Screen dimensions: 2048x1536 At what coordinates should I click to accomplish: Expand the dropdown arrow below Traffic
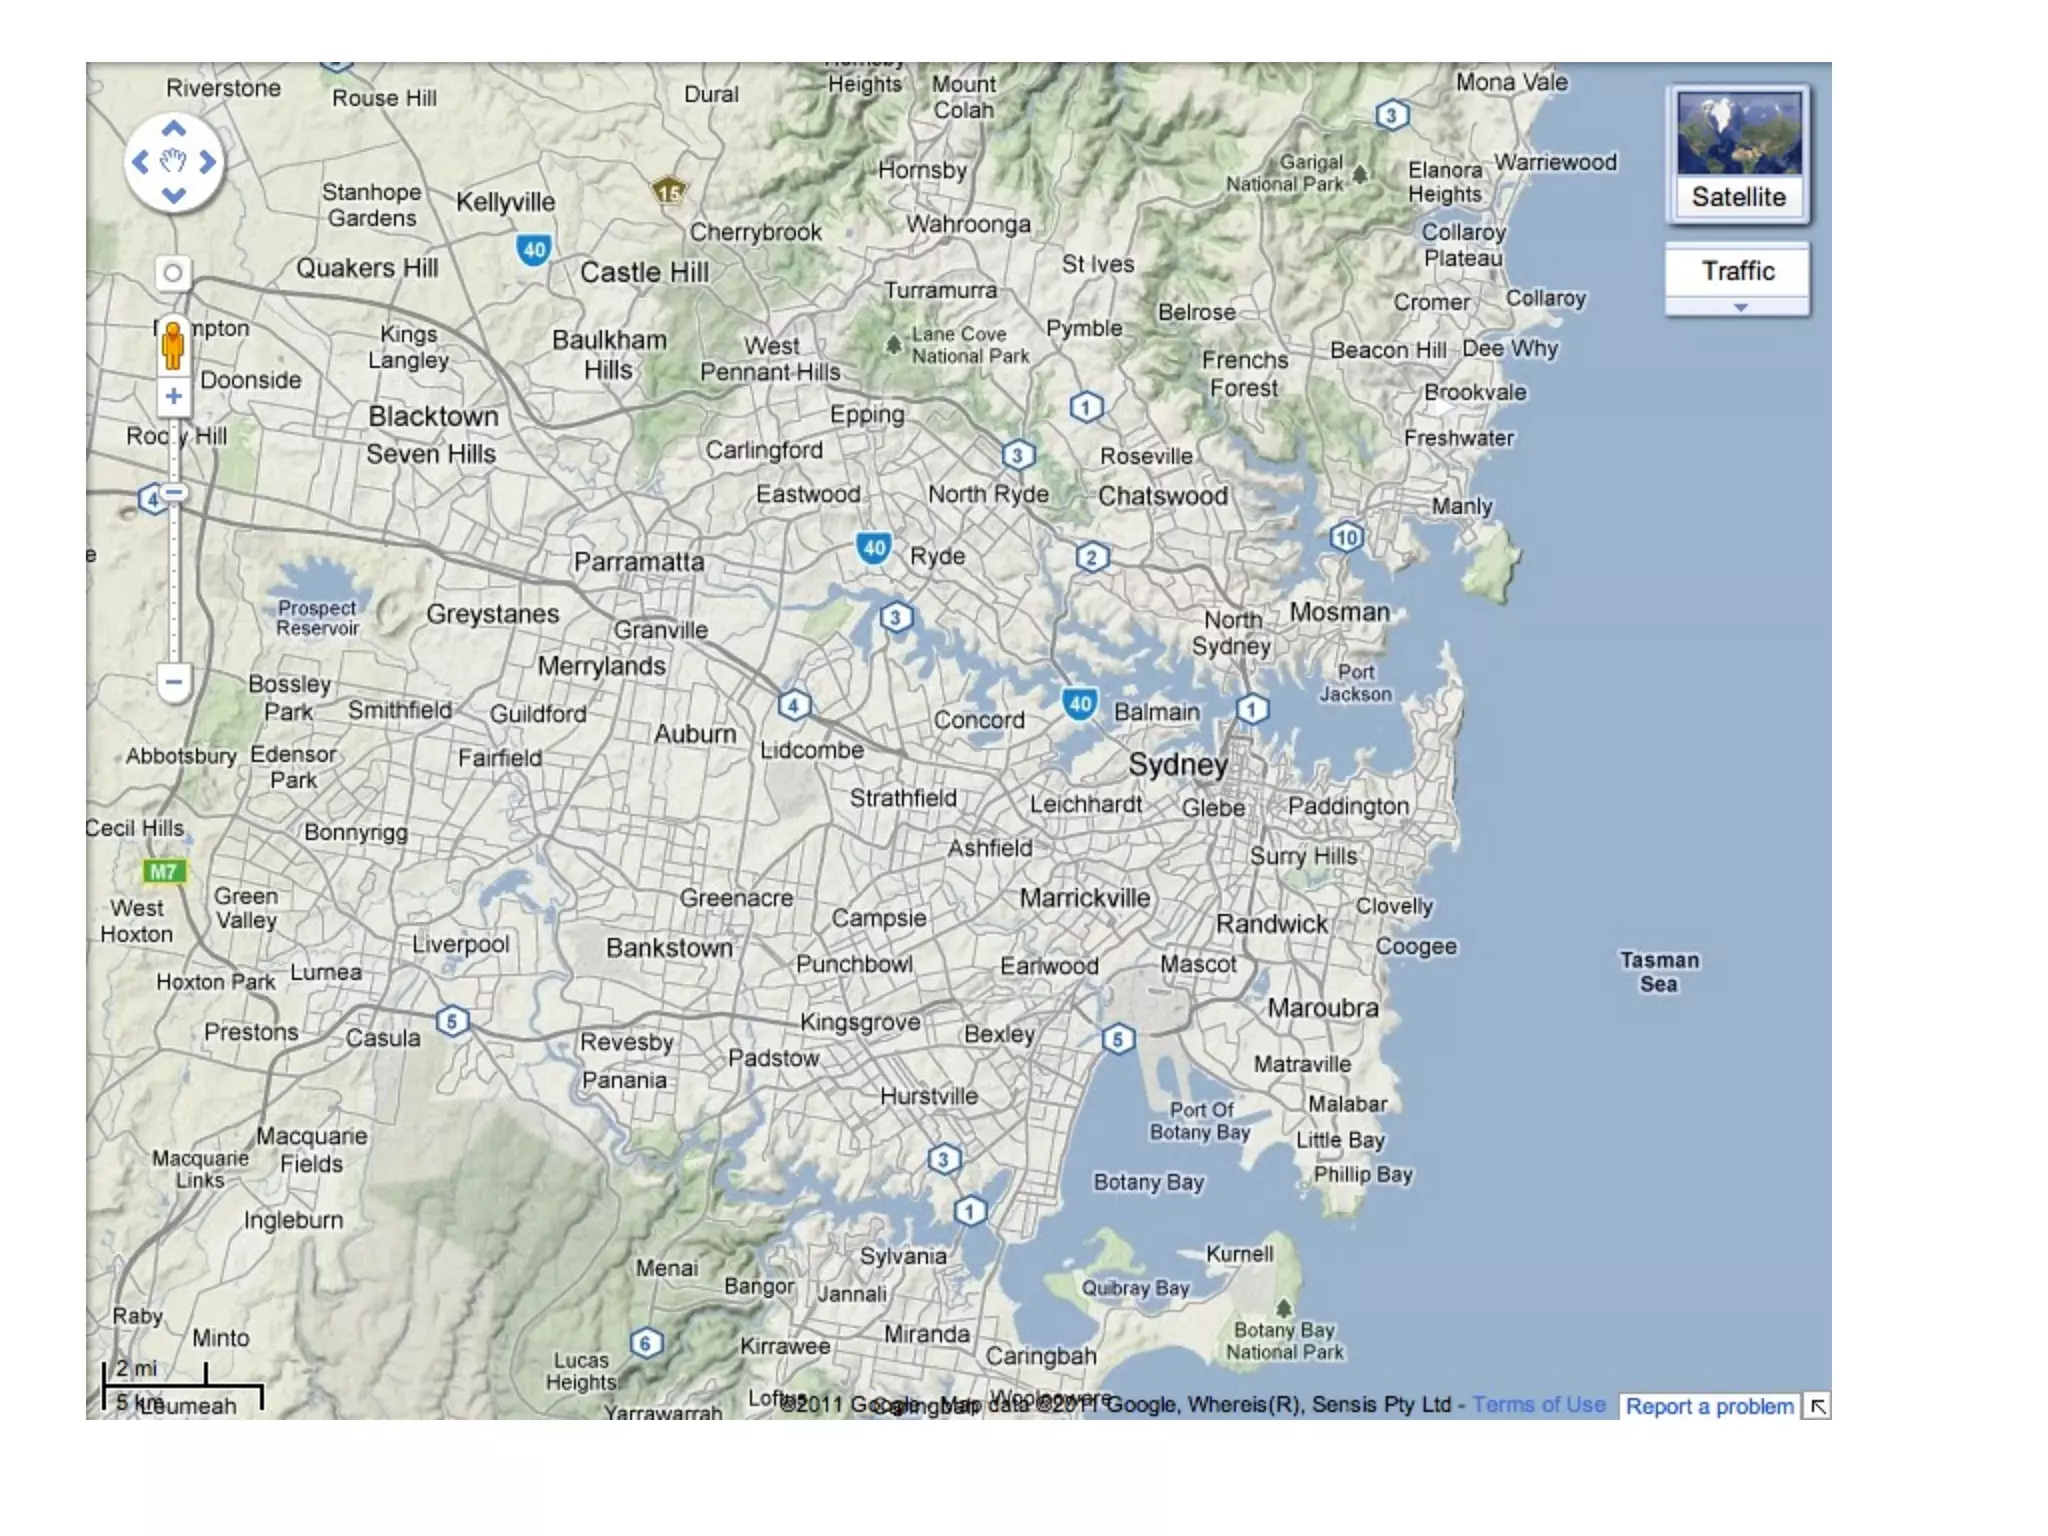tap(1739, 307)
